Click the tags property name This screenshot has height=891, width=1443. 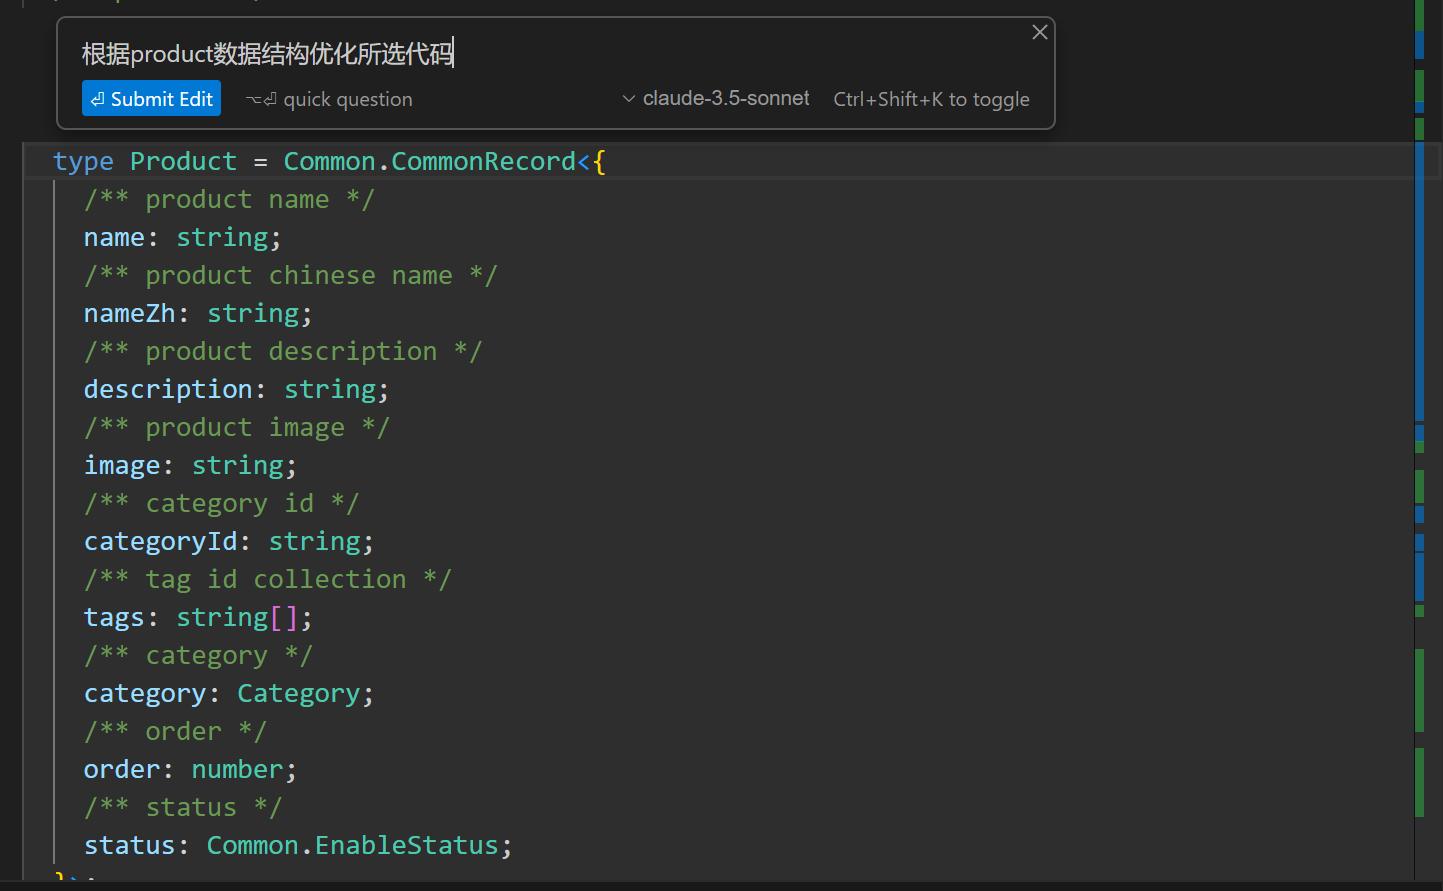[114, 617]
